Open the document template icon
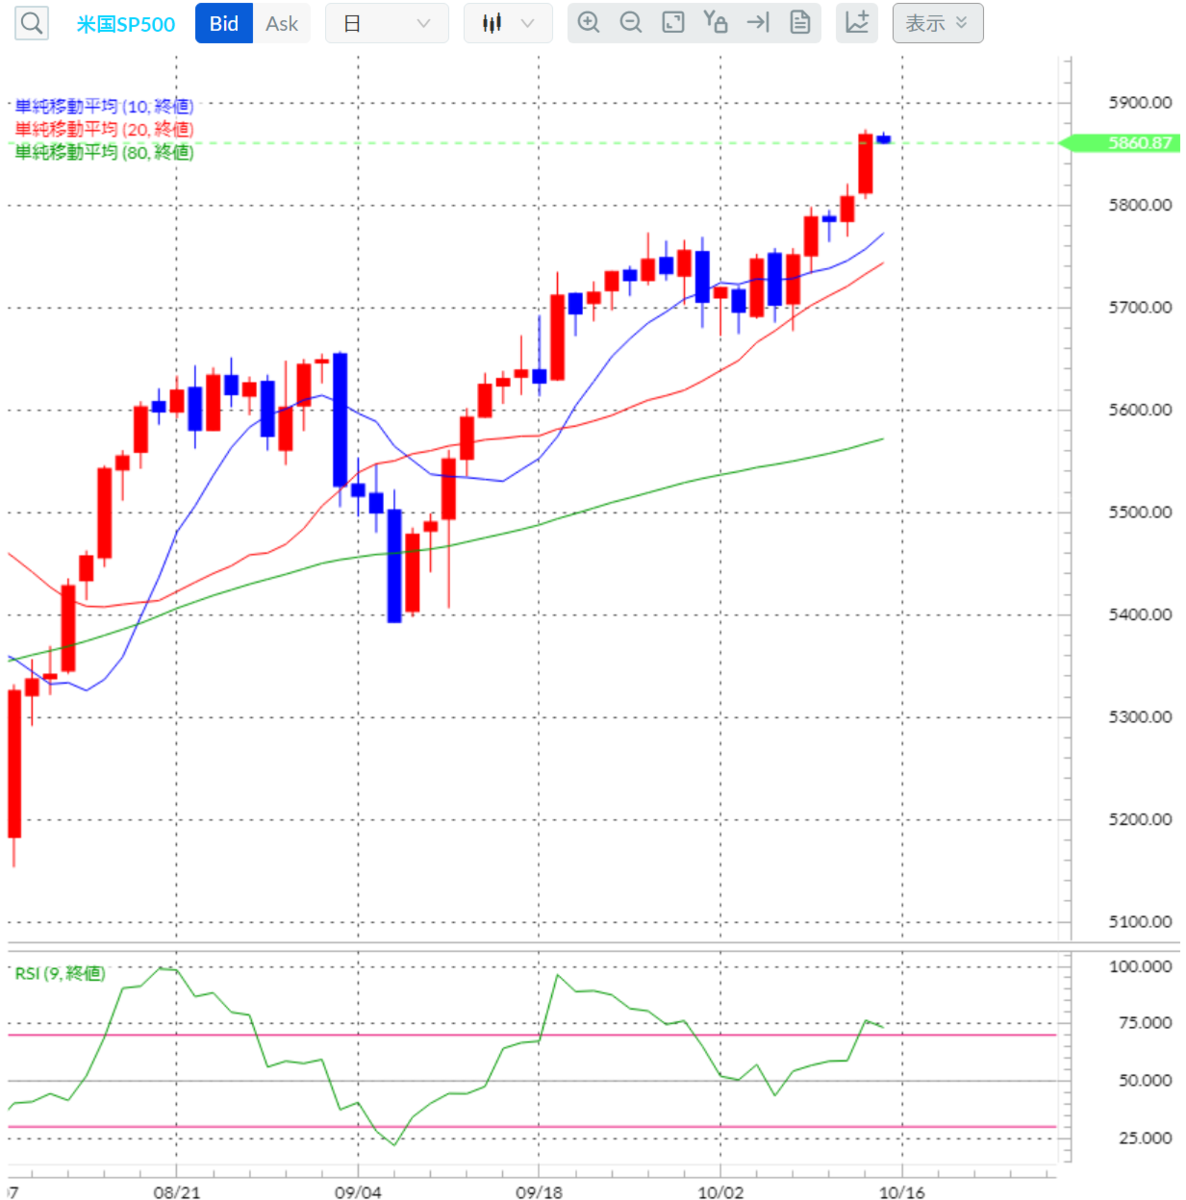This screenshot has width=1186, height=1200. (x=800, y=22)
